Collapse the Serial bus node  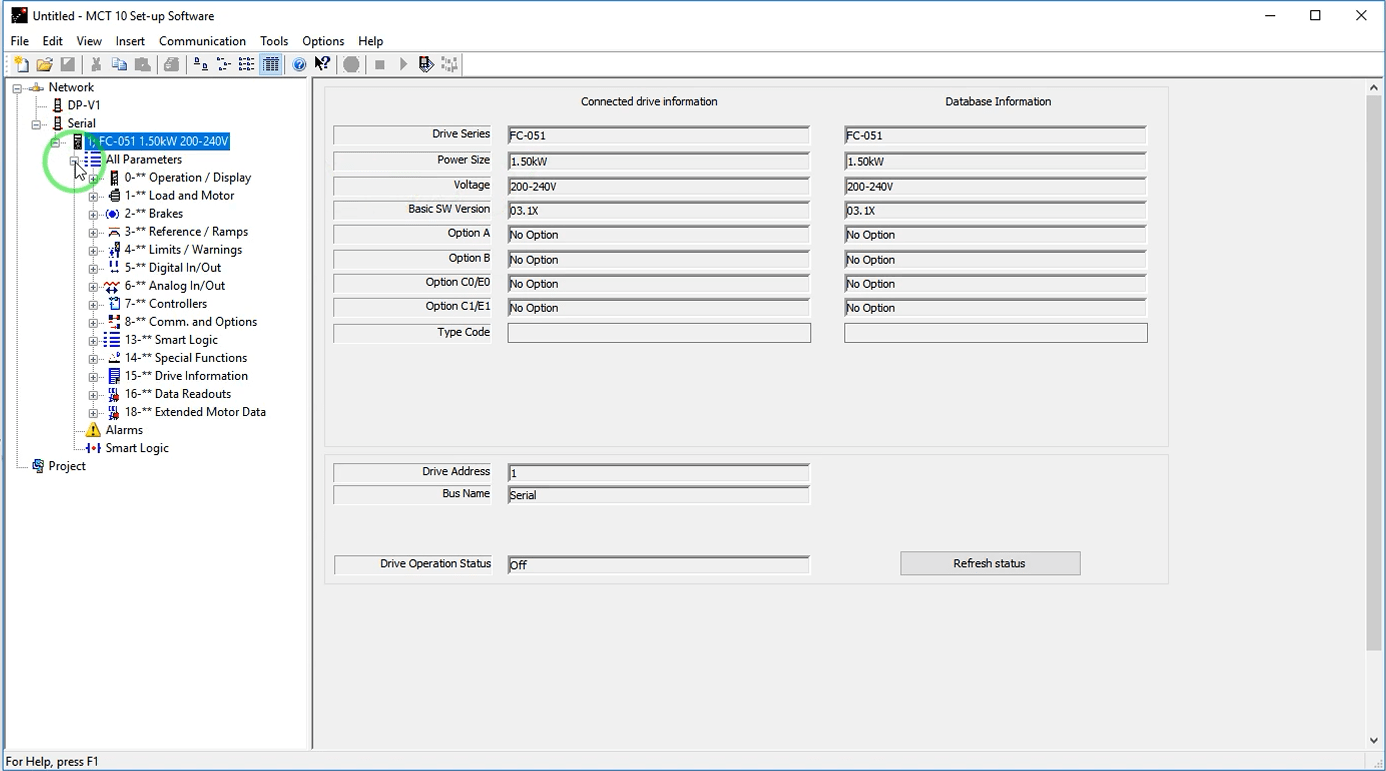[36, 124]
